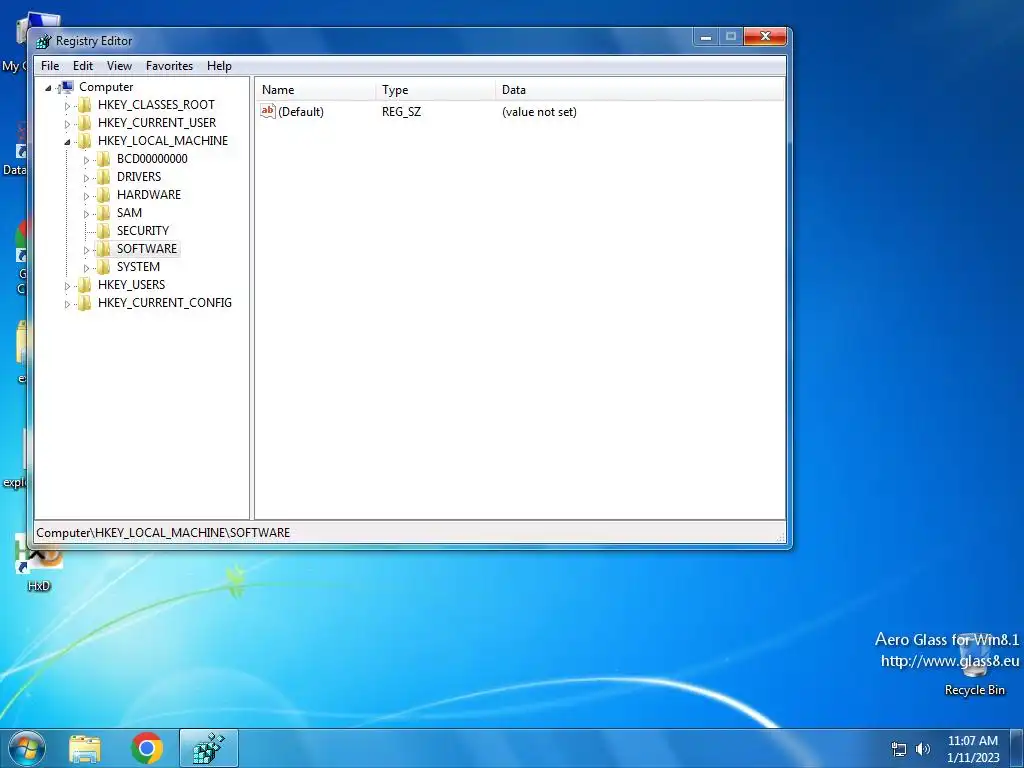The image size is (1024, 768).
Task: Click the HARDWARE folder icon
Action: click(103, 195)
